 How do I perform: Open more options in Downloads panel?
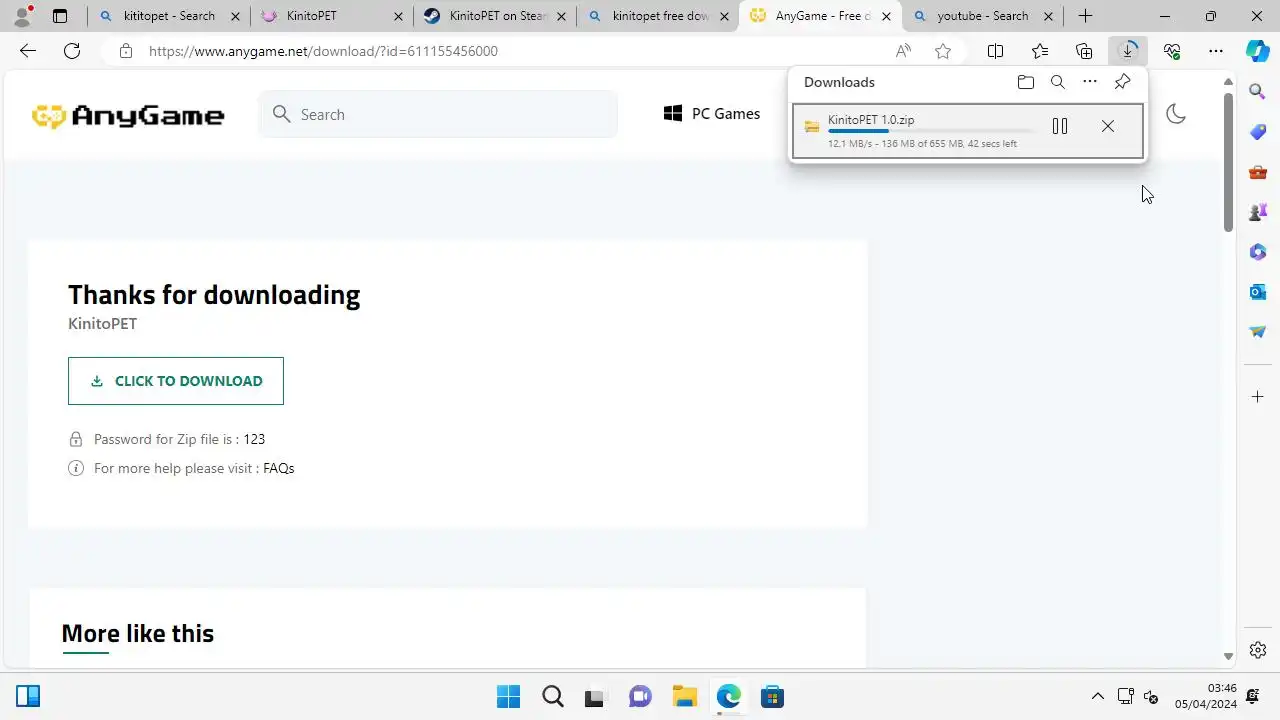point(1090,82)
